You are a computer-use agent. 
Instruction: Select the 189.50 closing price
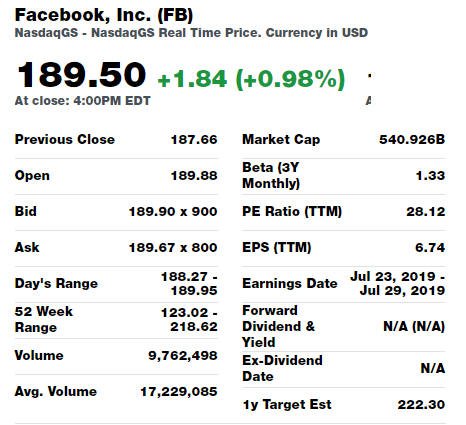point(82,75)
